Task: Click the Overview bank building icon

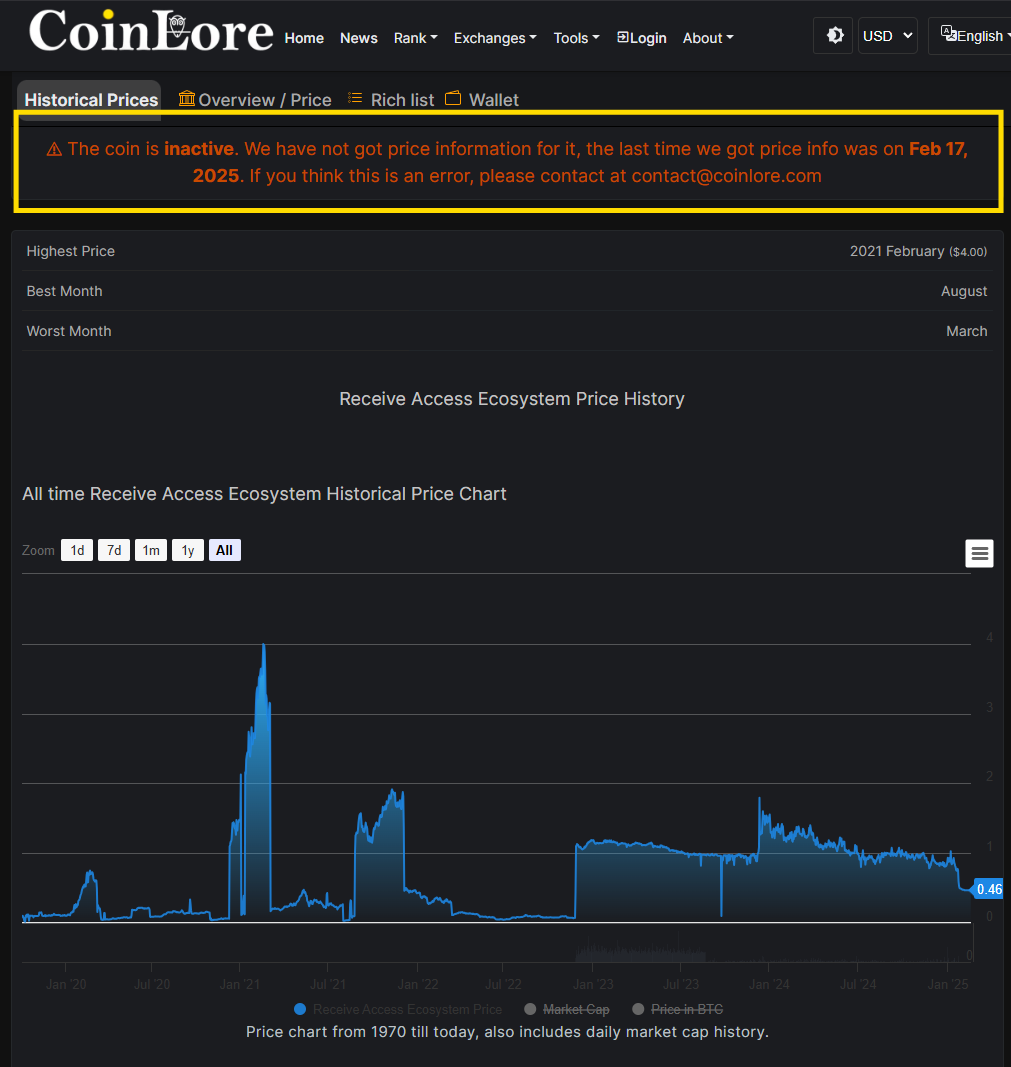Action: point(186,98)
